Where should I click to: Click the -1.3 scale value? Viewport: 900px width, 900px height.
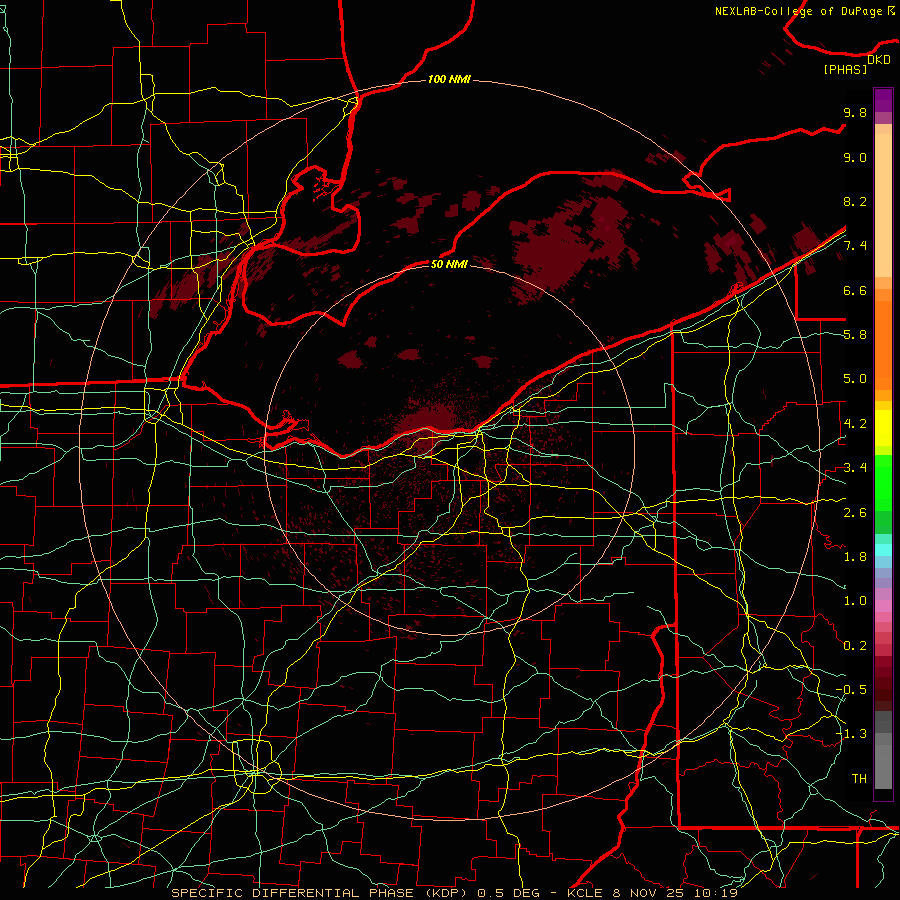coord(851,734)
